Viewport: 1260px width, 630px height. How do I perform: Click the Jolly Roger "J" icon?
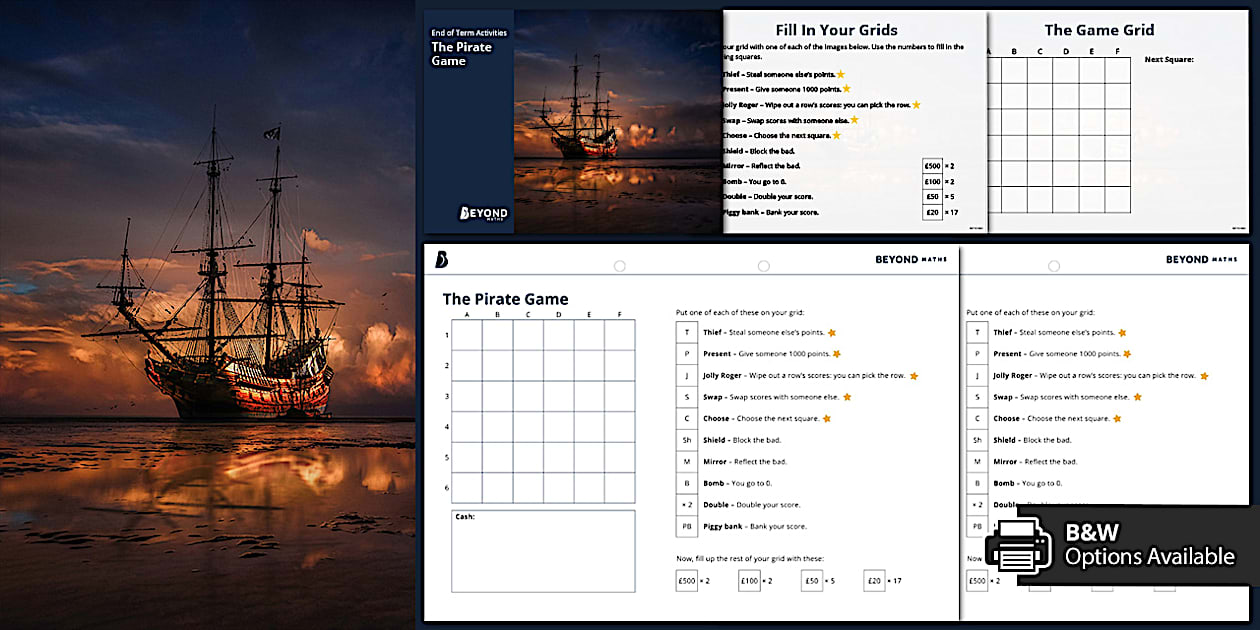(687, 375)
